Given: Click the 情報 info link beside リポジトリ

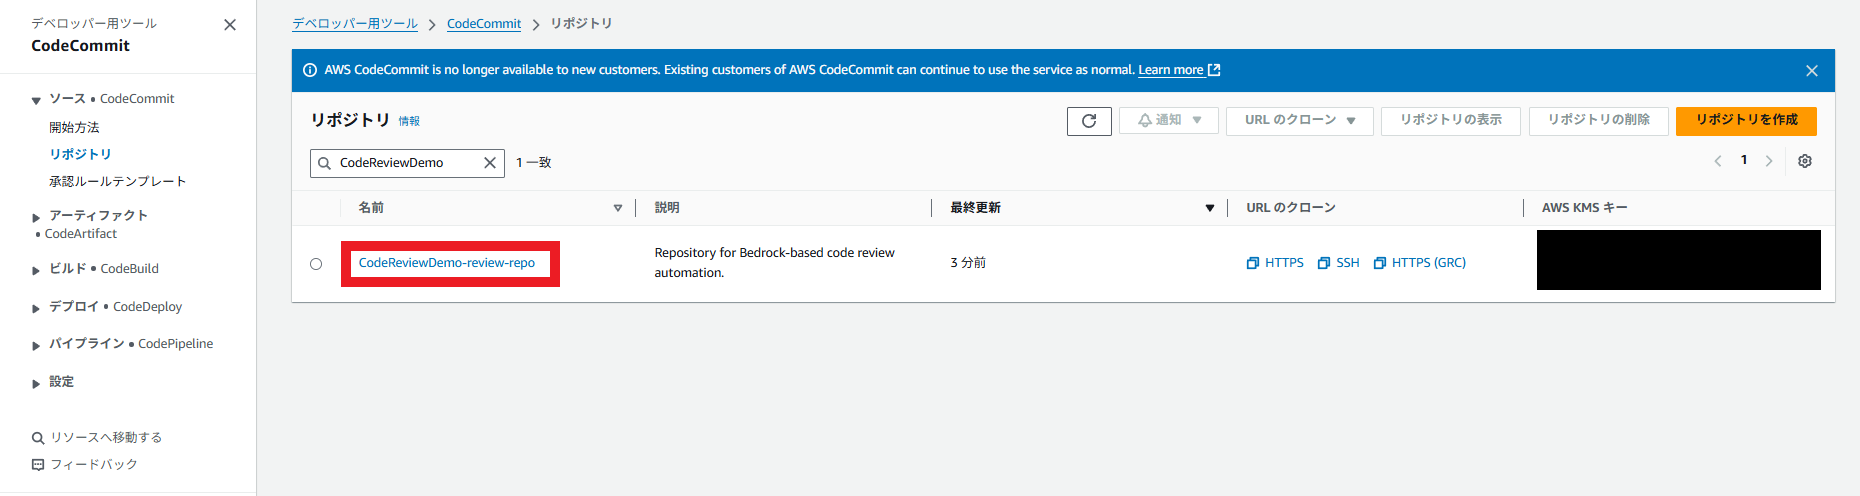Looking at the screenshot, I should pyautogui.click(x=409, y=121).
